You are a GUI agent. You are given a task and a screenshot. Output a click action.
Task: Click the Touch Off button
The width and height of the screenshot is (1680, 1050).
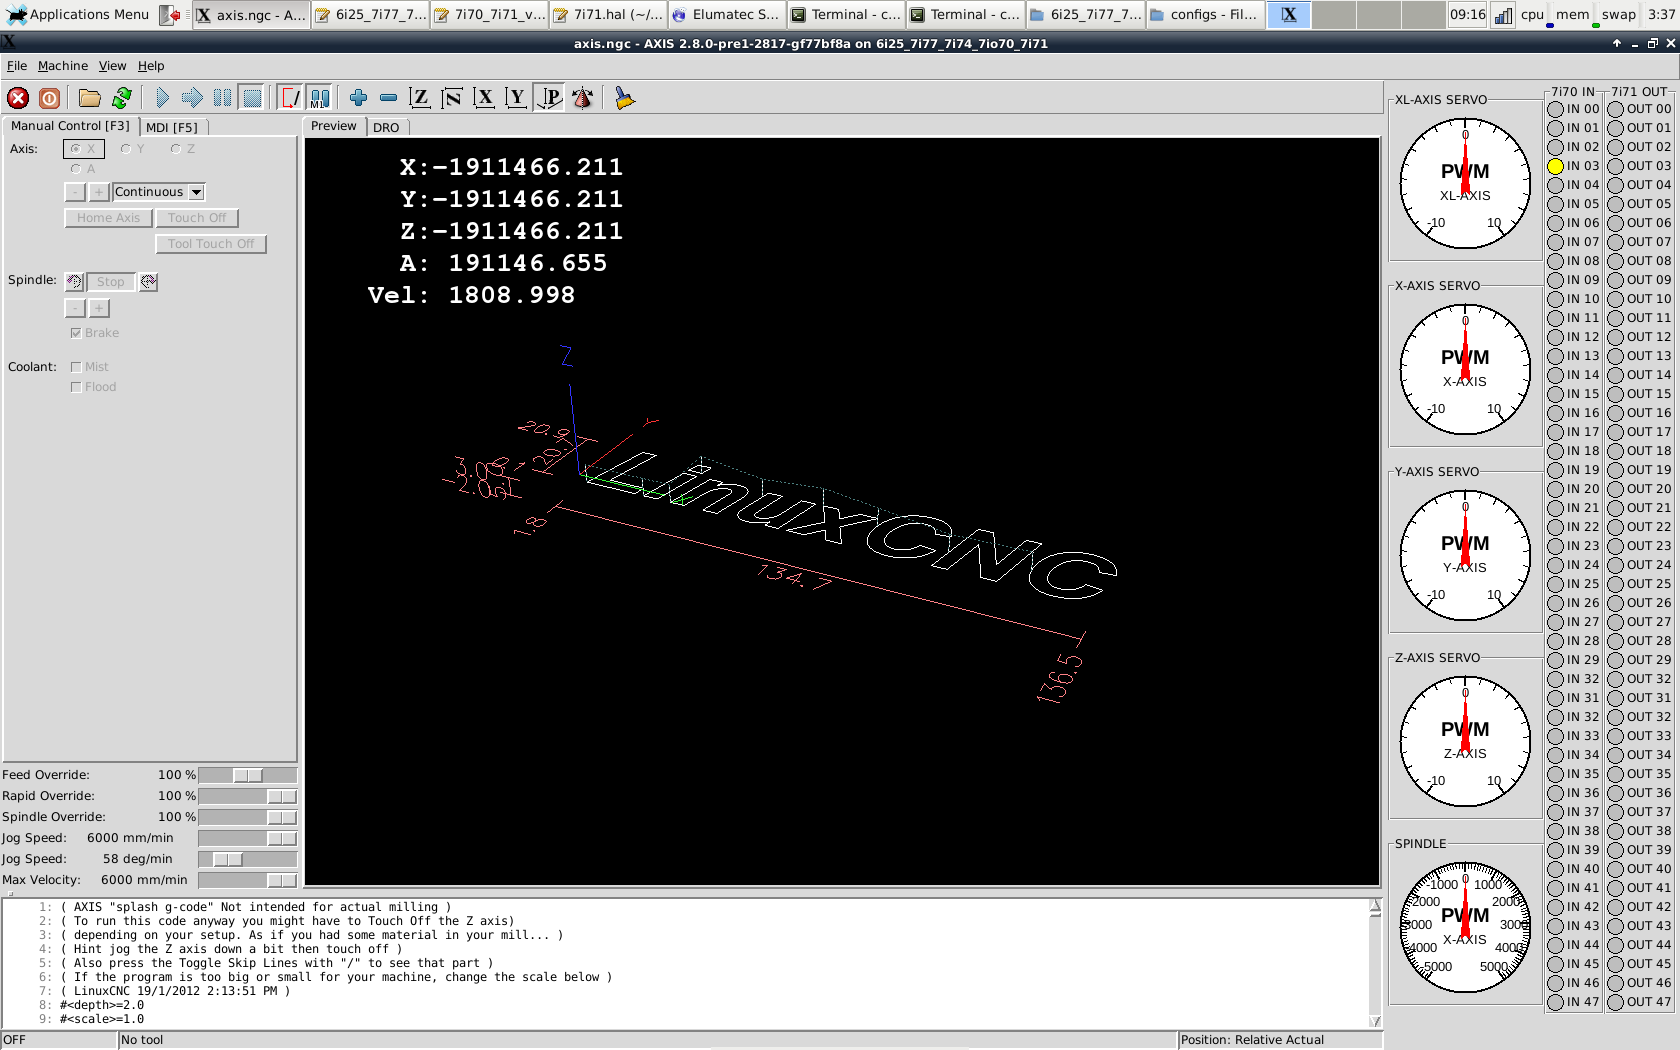197,218
